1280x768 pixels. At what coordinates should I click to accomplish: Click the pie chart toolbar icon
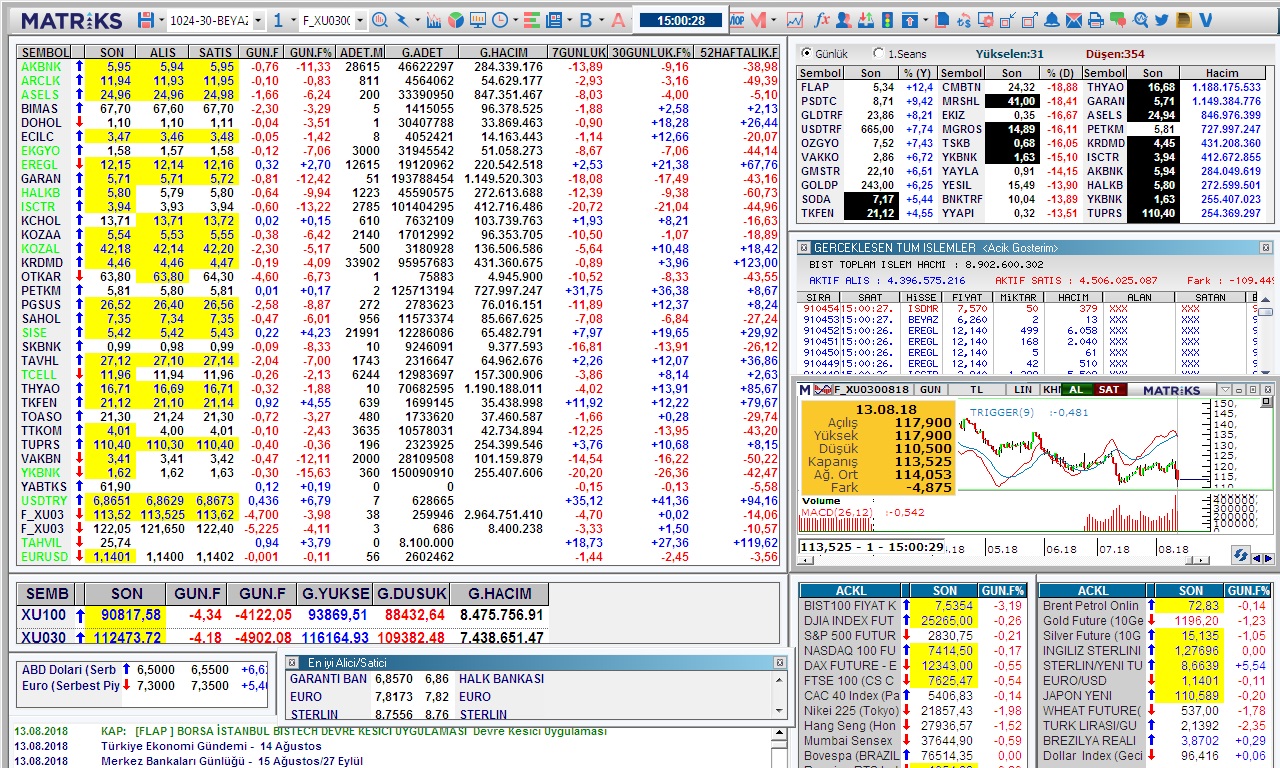[455, 20]
